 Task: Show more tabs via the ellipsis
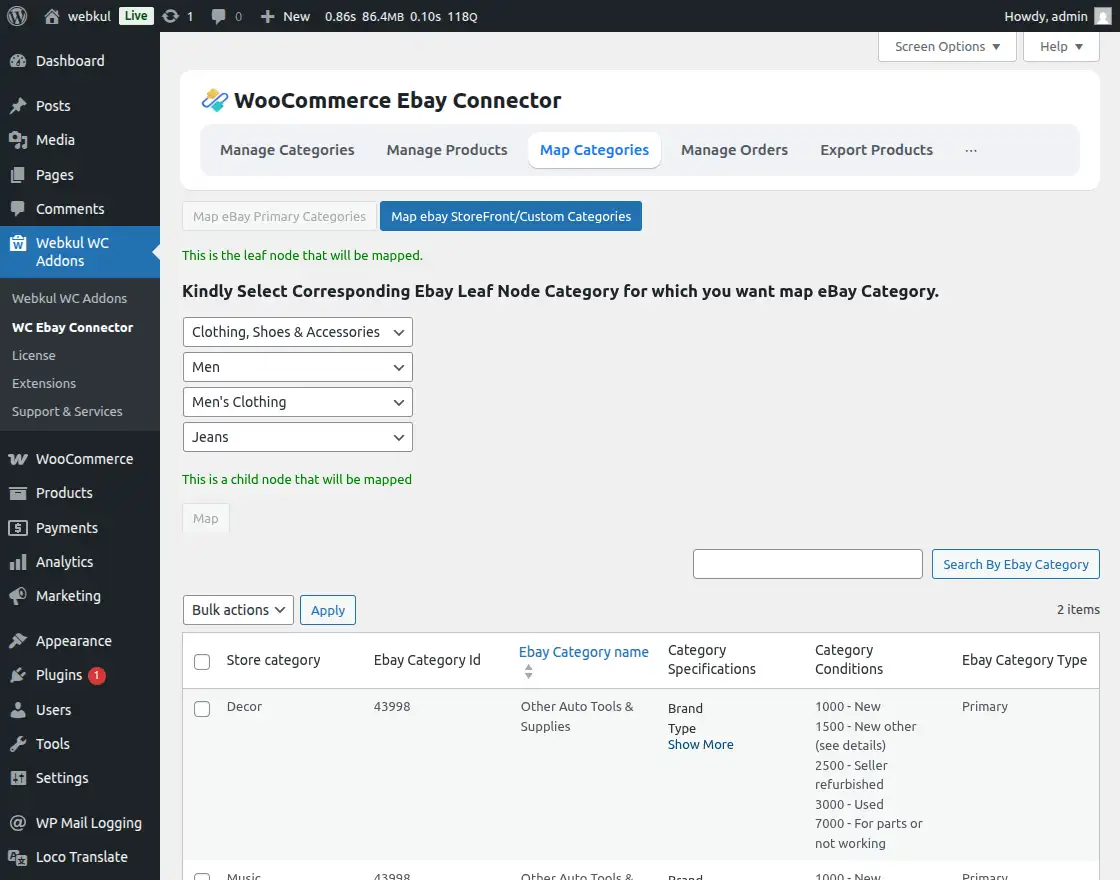tap(971, 150)
